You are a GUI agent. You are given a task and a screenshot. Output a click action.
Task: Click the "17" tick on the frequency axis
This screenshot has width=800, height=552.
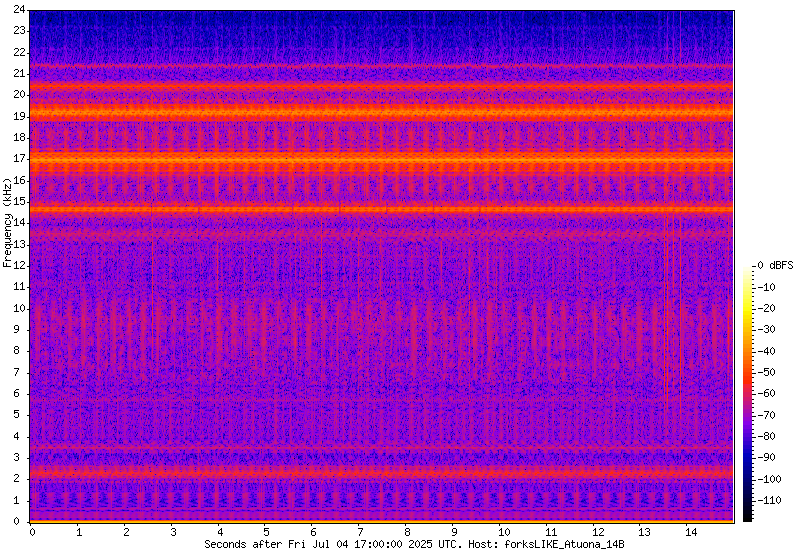pyautogui.click(x=19, y=159)
